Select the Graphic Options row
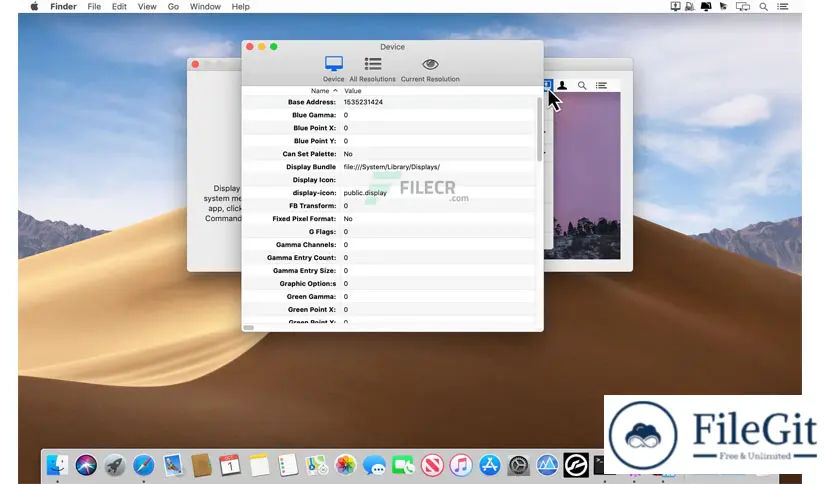Image resolution: width=836 pixels, height=484 pixels. 389,284
